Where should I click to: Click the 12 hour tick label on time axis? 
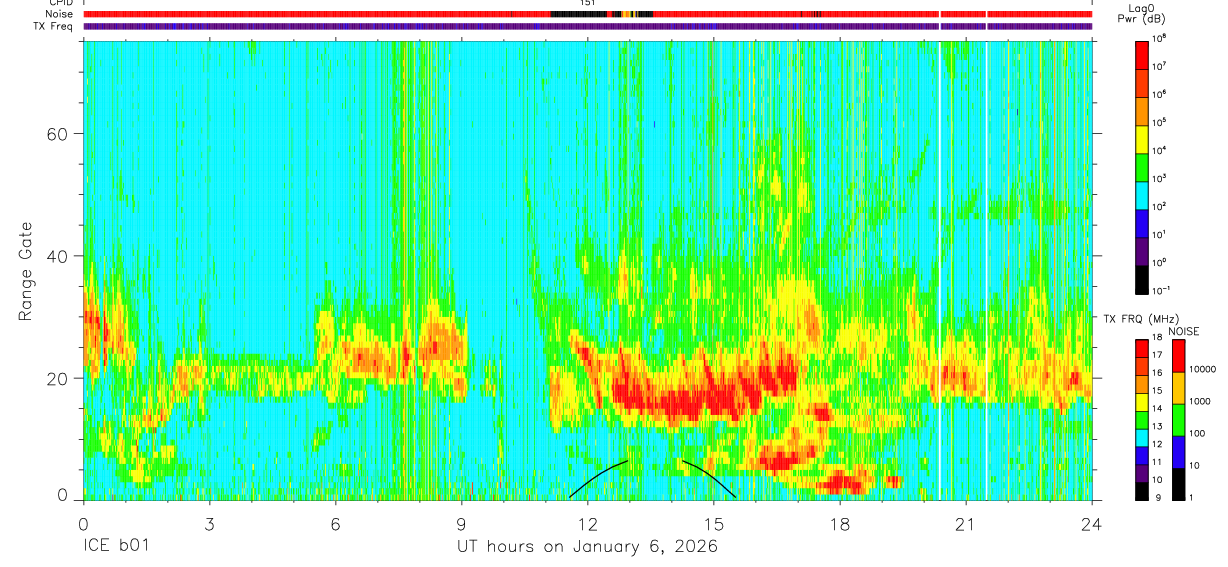tap(587, 524)
